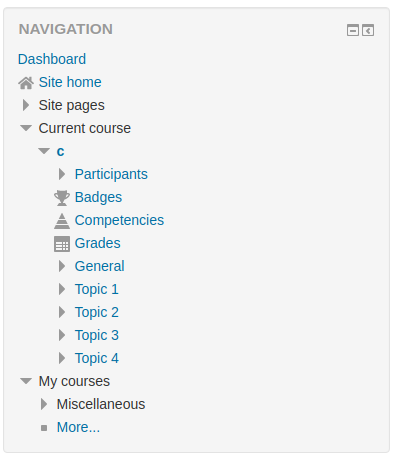Expand the Site pages tree node
Viewport: 396px width, 460px height.
click(x=26, y=105)
